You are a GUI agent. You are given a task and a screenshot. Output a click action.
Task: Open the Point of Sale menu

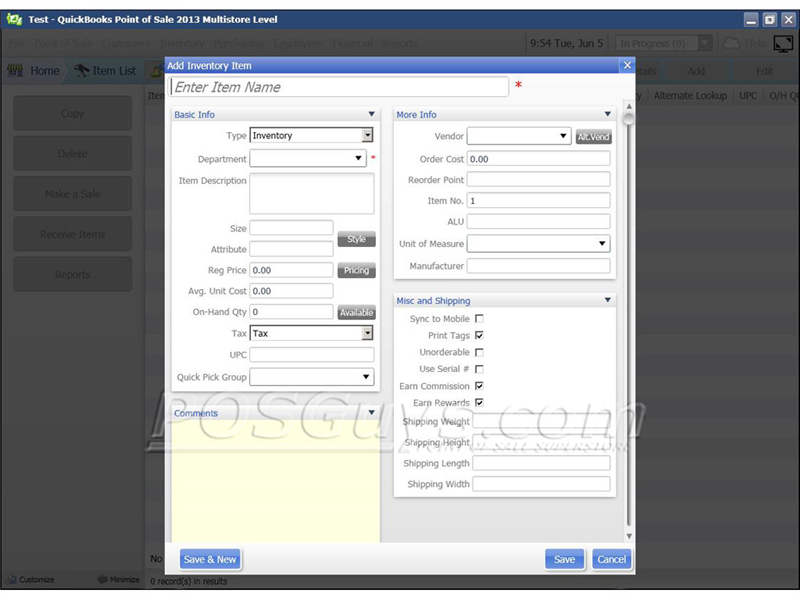[63, 43]
